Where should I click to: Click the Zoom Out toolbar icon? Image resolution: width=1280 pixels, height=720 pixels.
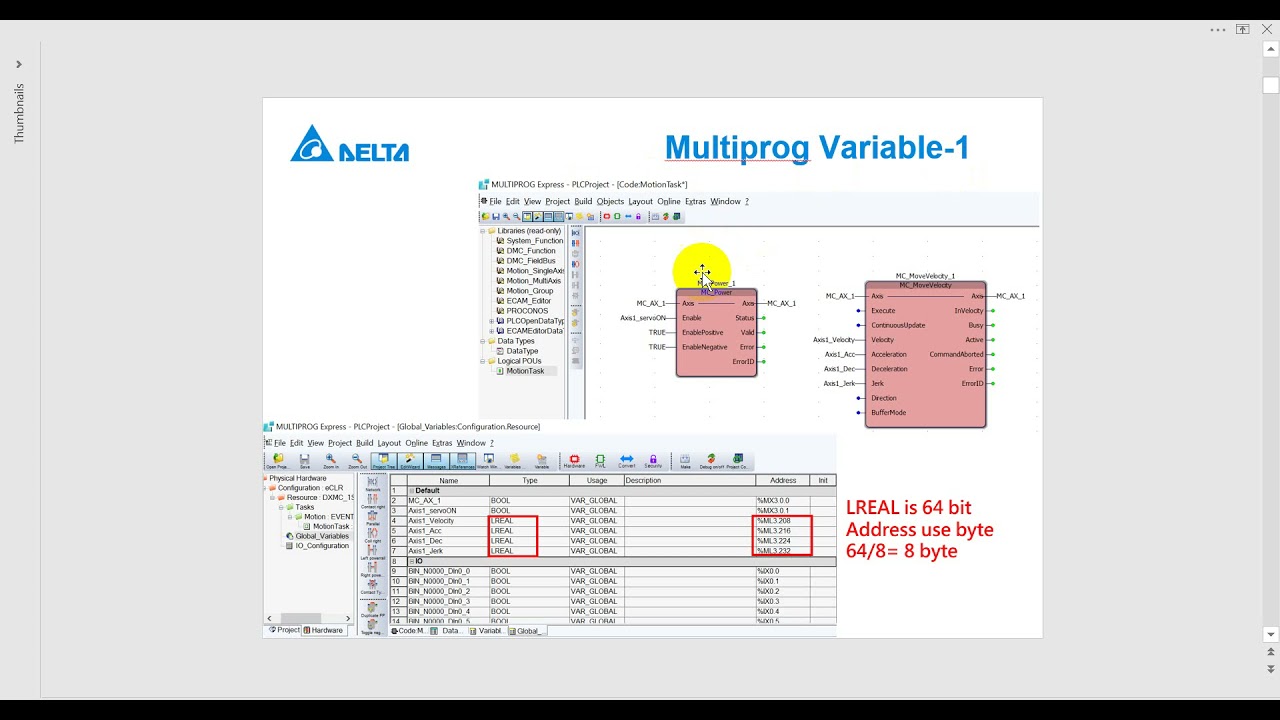(x=357, y=461)
